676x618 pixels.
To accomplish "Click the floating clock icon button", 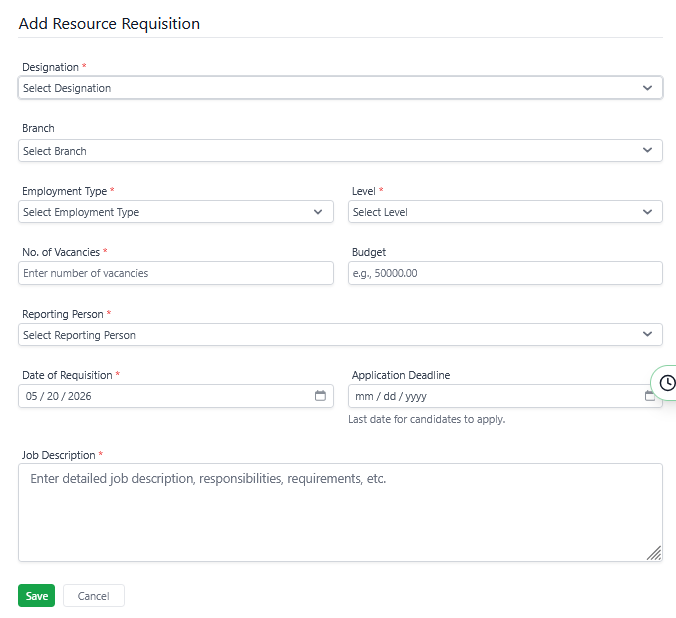I will tap(667, 383).
